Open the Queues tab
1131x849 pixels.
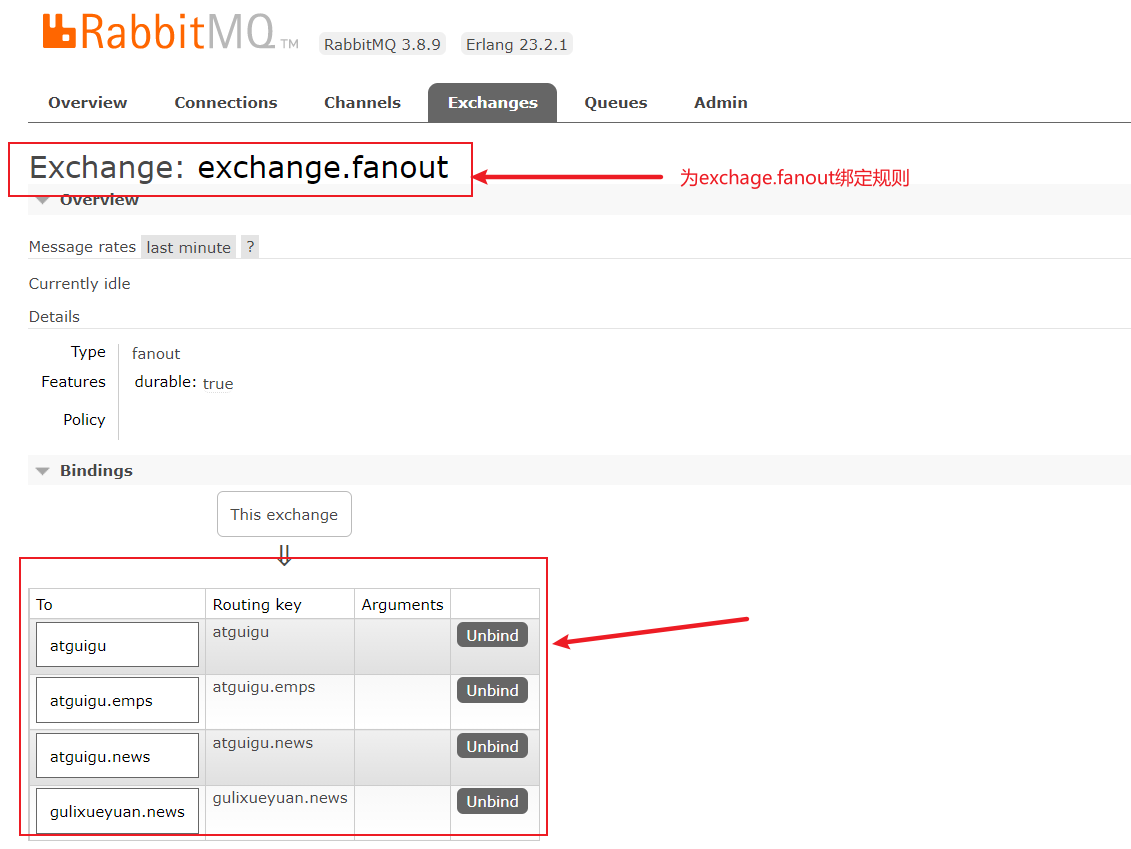615,102
